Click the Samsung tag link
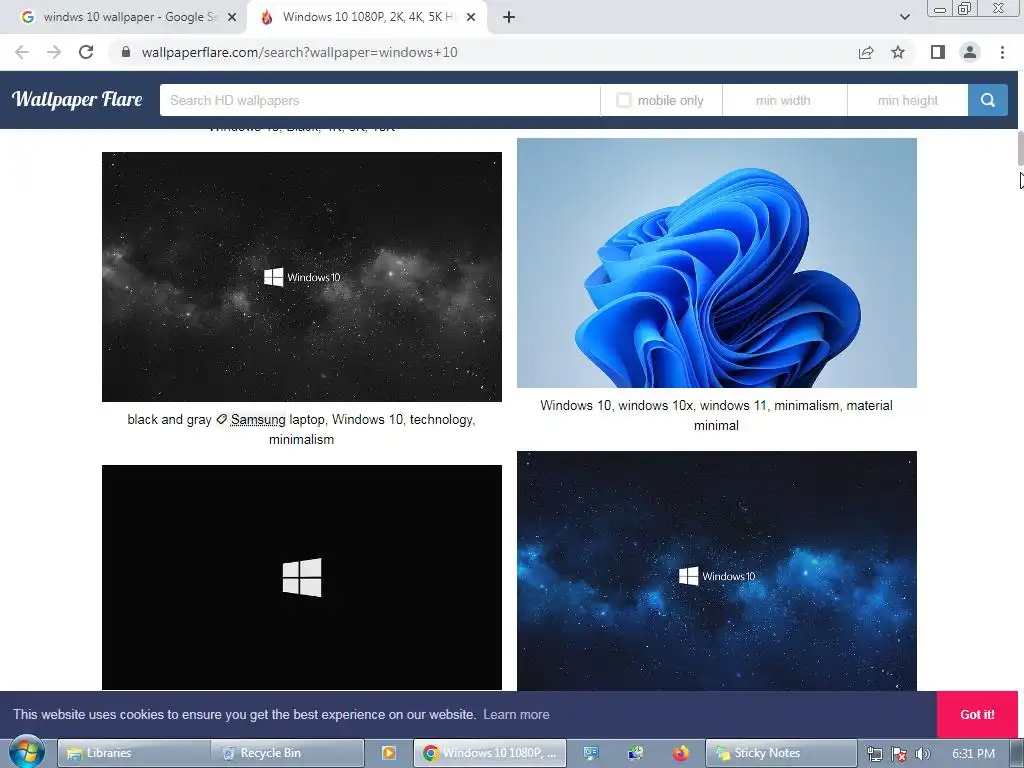The height and width of the screenshot is (768, 1024). pos(258,419)
